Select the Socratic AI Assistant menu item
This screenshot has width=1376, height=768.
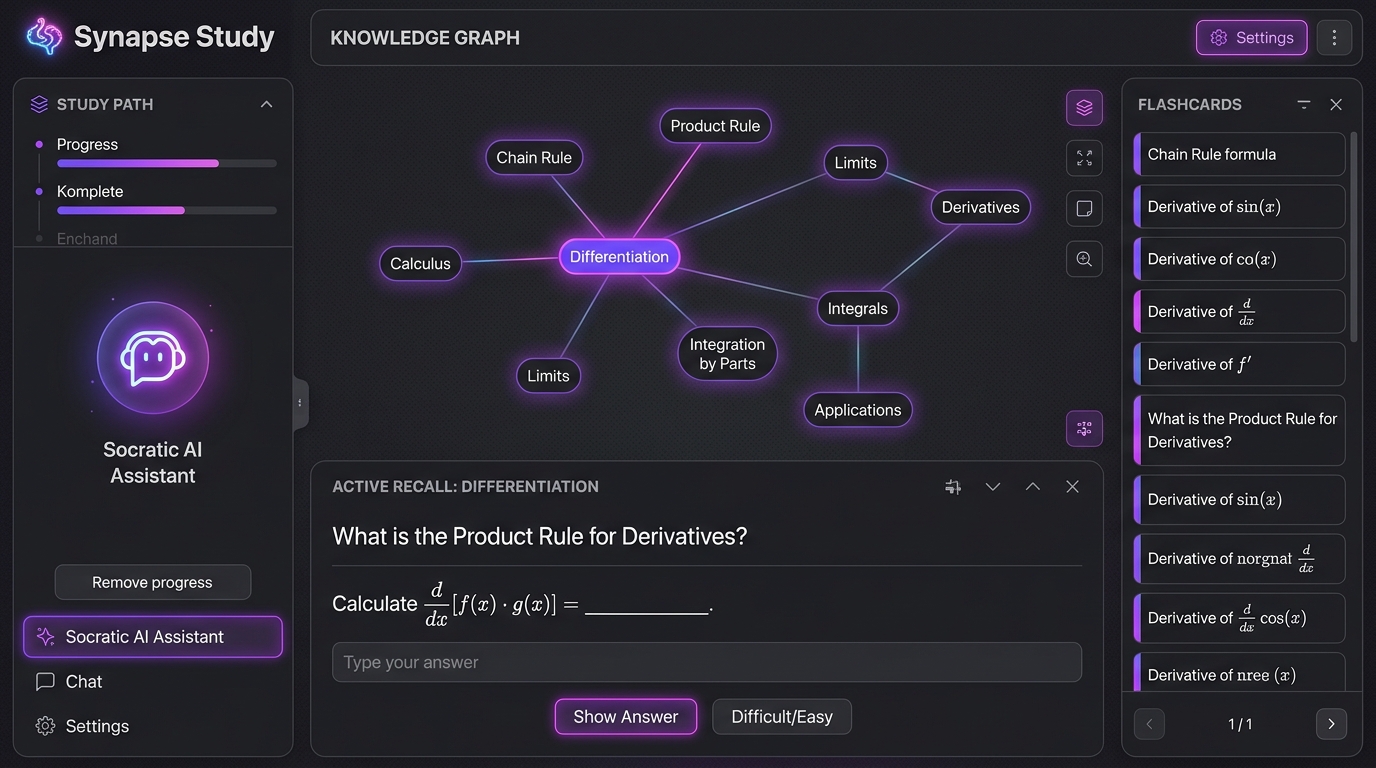tap(153, 637)
